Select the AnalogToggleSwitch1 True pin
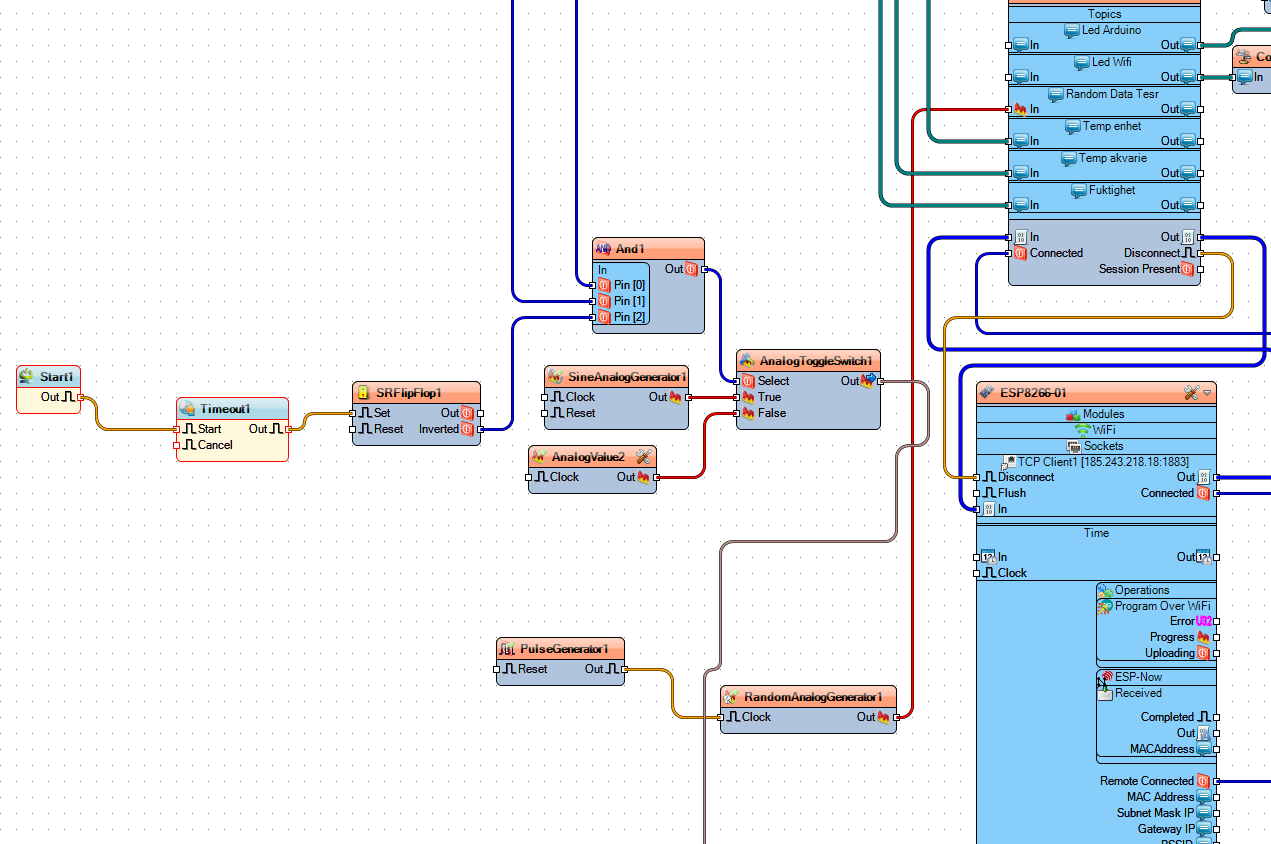This screenshot has width=1271, height=844. click(736, 397)
